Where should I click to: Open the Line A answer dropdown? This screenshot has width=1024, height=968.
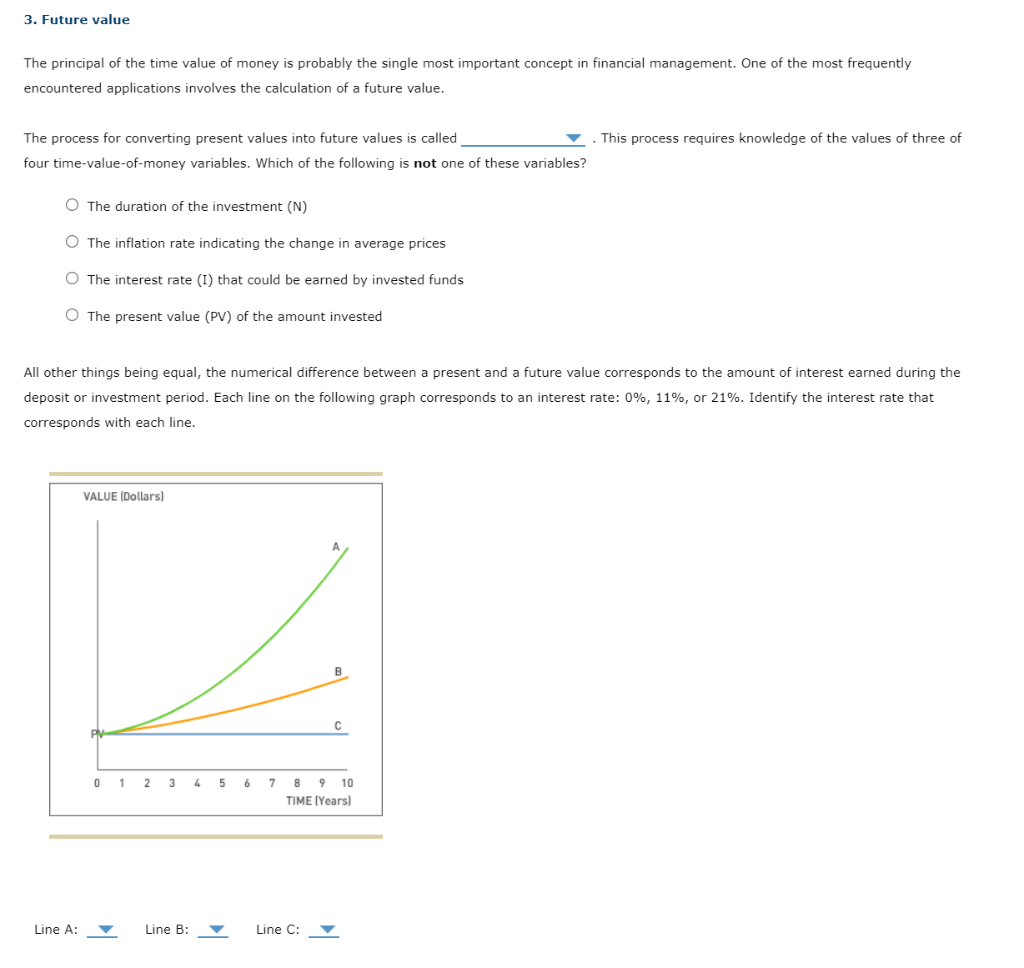(103, 929)
